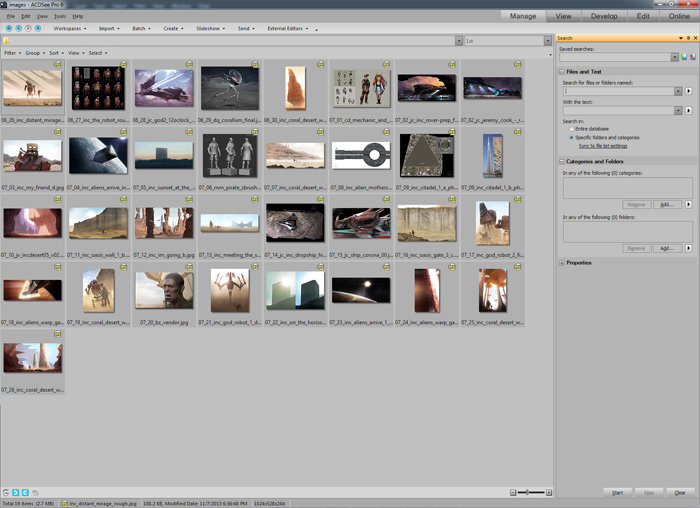Viewport: 700px width, 508px height.
Task: Open the Tools menu
Action: tap(60, 16)
